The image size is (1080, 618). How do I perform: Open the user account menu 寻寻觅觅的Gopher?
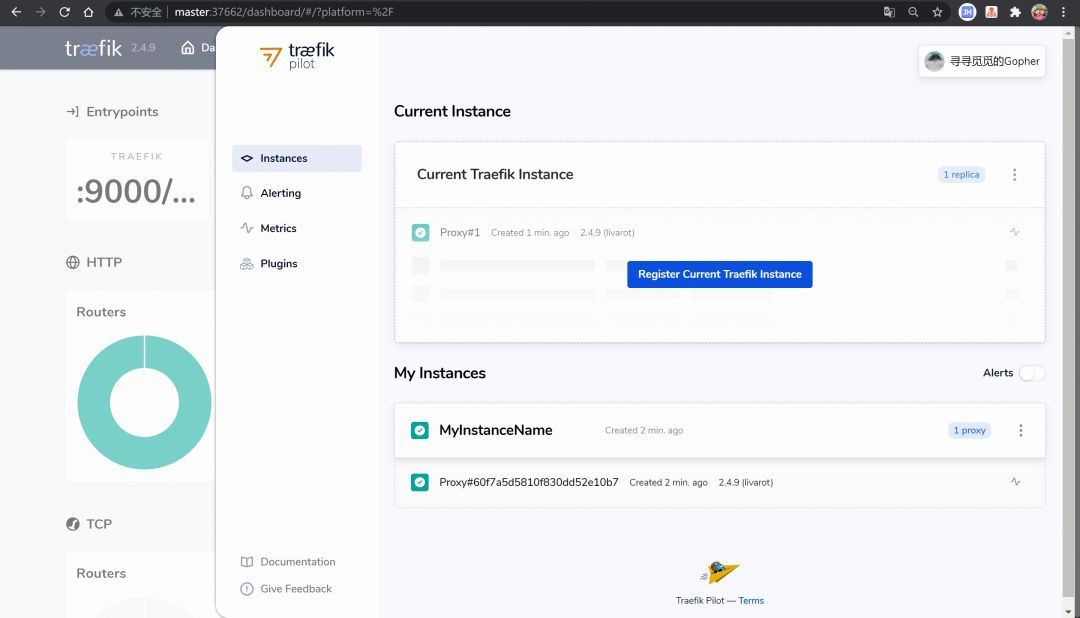982,61
